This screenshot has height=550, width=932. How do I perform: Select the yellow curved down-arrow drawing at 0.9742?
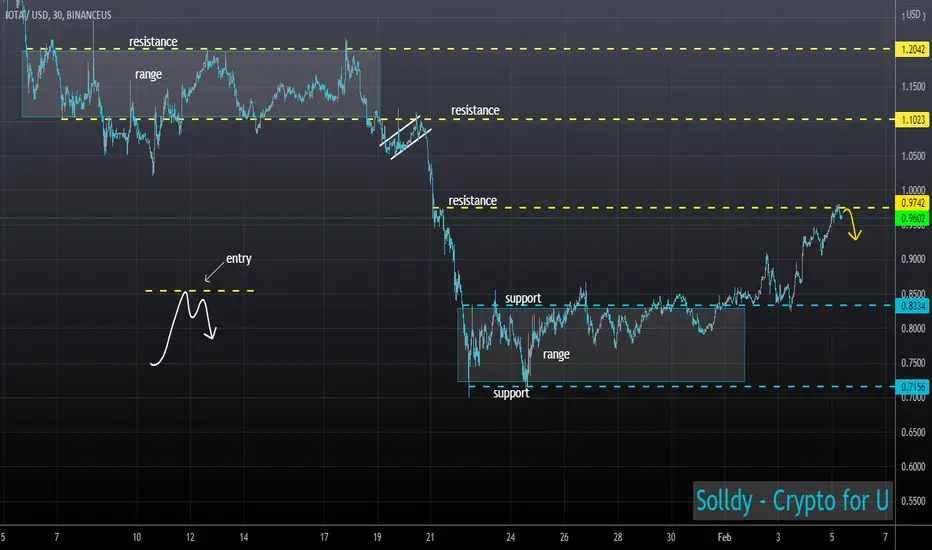[x=853, y=224]
